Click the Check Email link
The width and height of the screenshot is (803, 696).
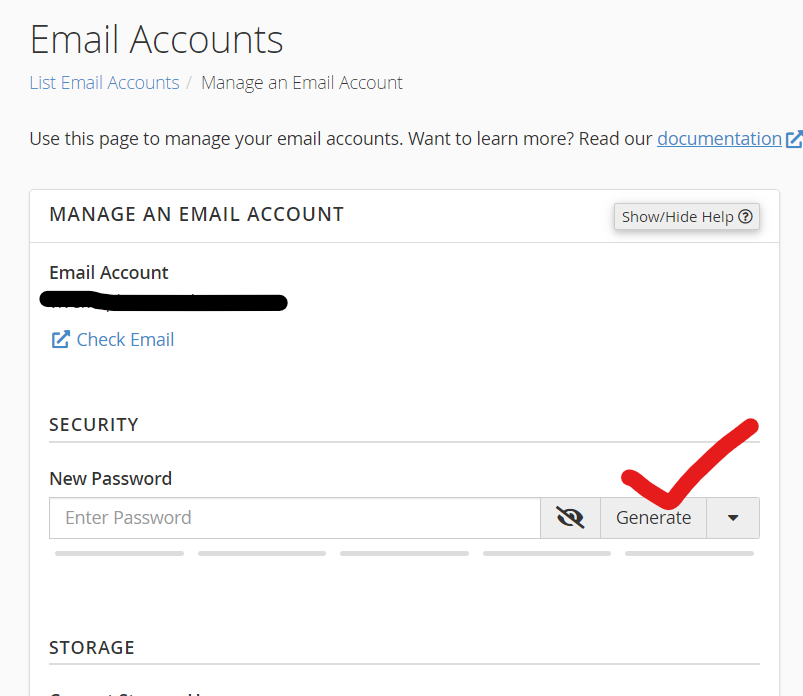coord(125,340)
